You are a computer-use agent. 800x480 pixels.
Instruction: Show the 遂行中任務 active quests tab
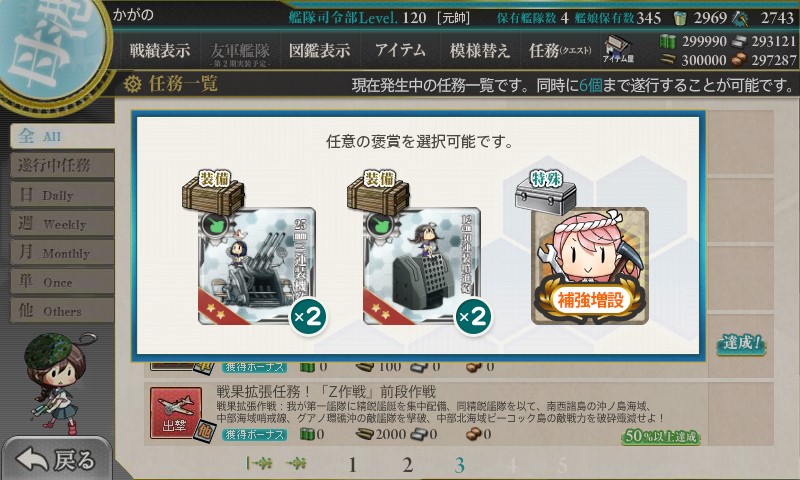(62, 165)
